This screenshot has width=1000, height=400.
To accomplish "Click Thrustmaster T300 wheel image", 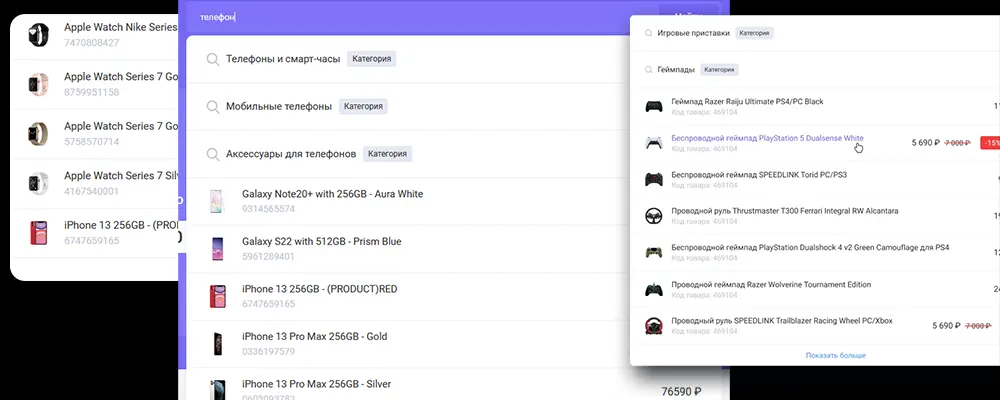I will coord(654,216).
